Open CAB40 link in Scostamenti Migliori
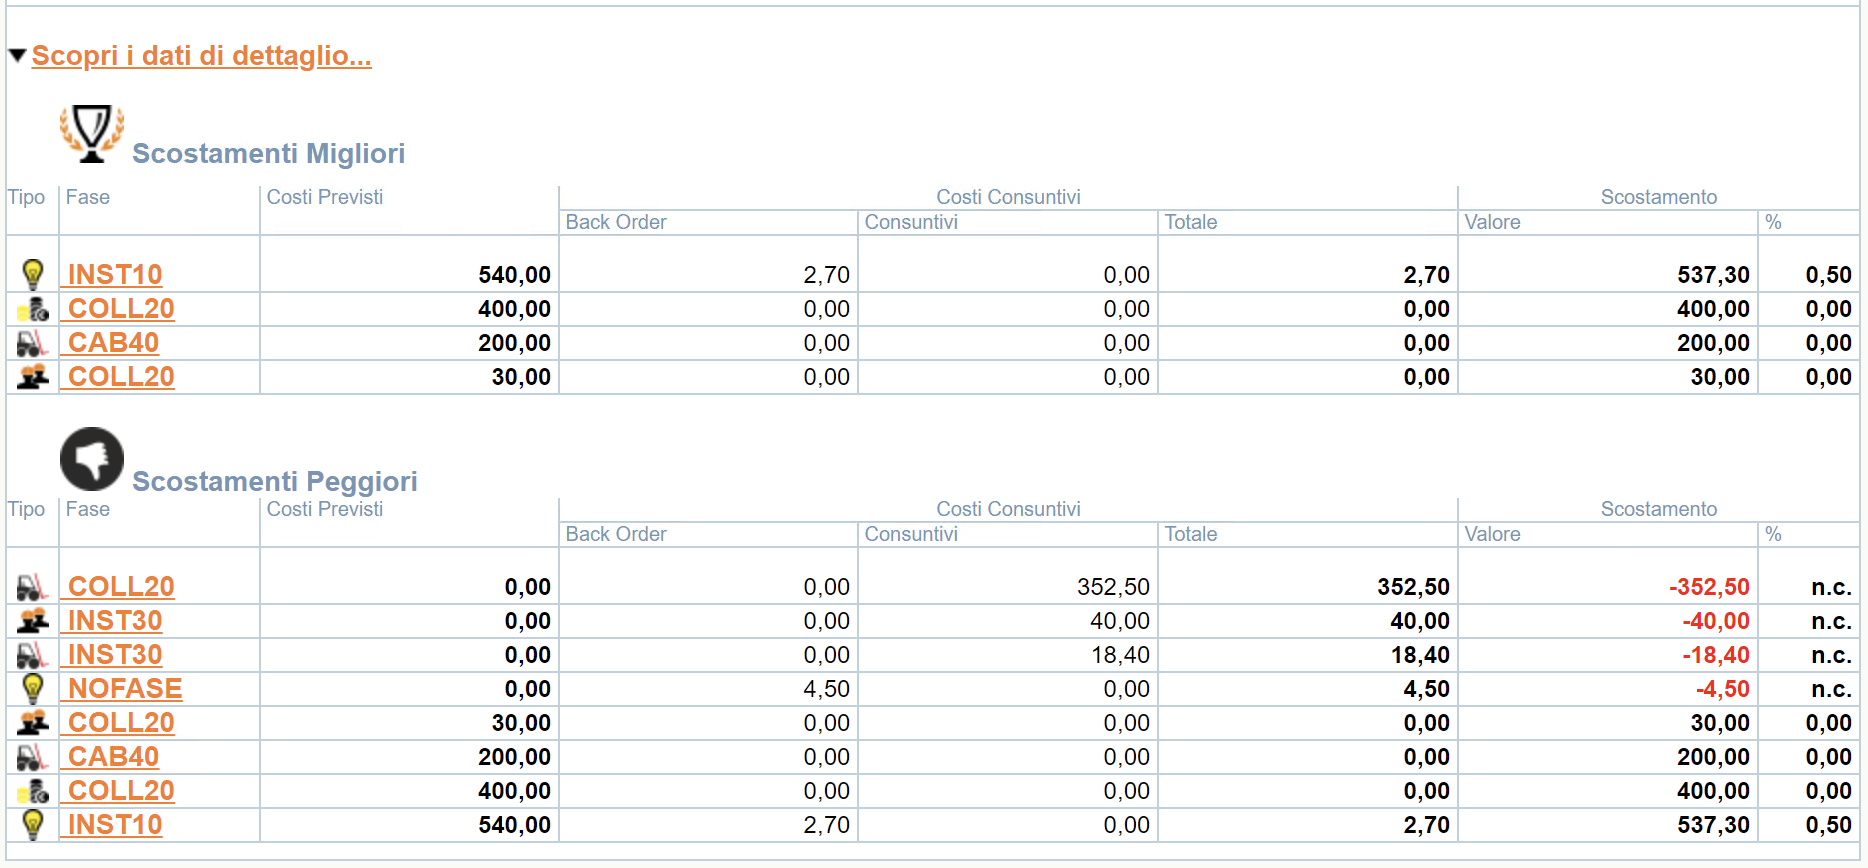This screenshot has height=868, width=1868. click(113, 343)
